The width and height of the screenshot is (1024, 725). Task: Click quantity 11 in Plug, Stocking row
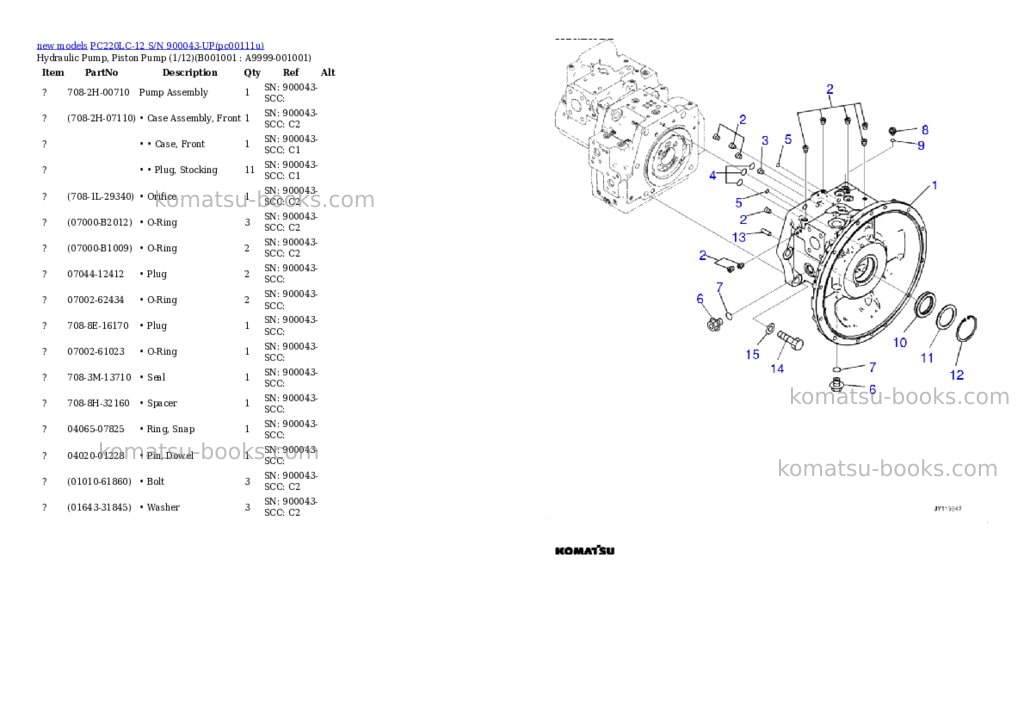pos(249,170)
